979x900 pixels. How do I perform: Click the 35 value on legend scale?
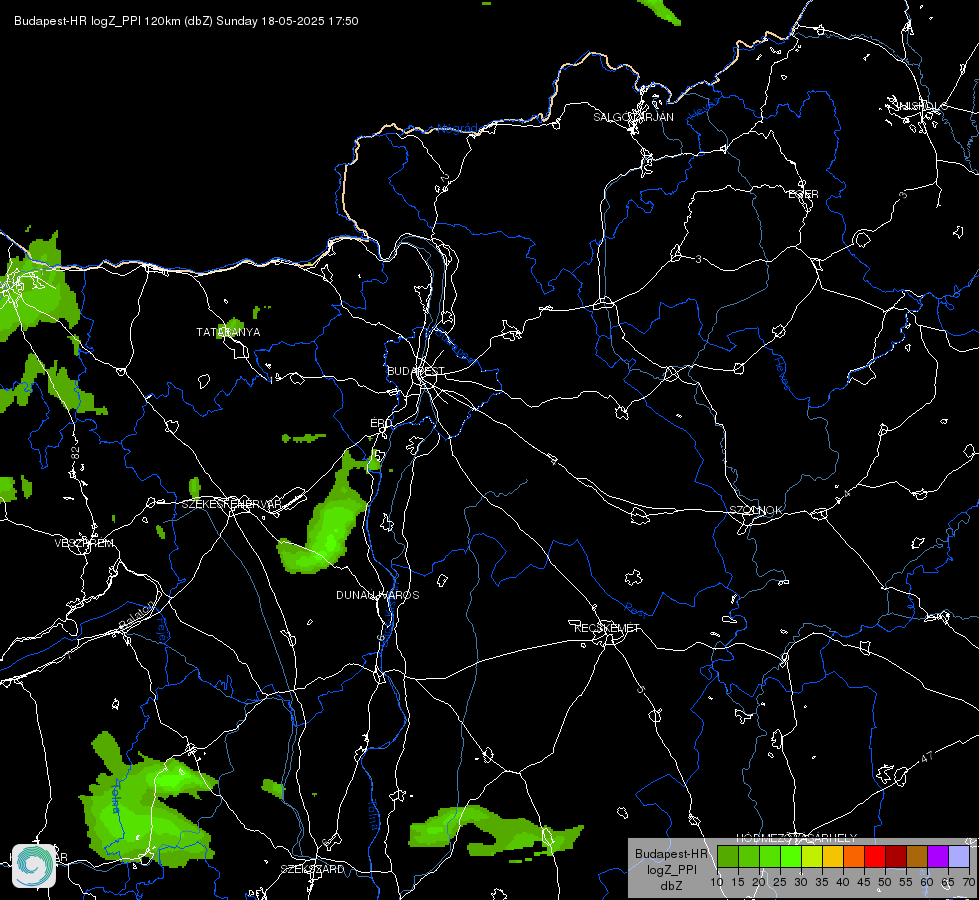822,883
